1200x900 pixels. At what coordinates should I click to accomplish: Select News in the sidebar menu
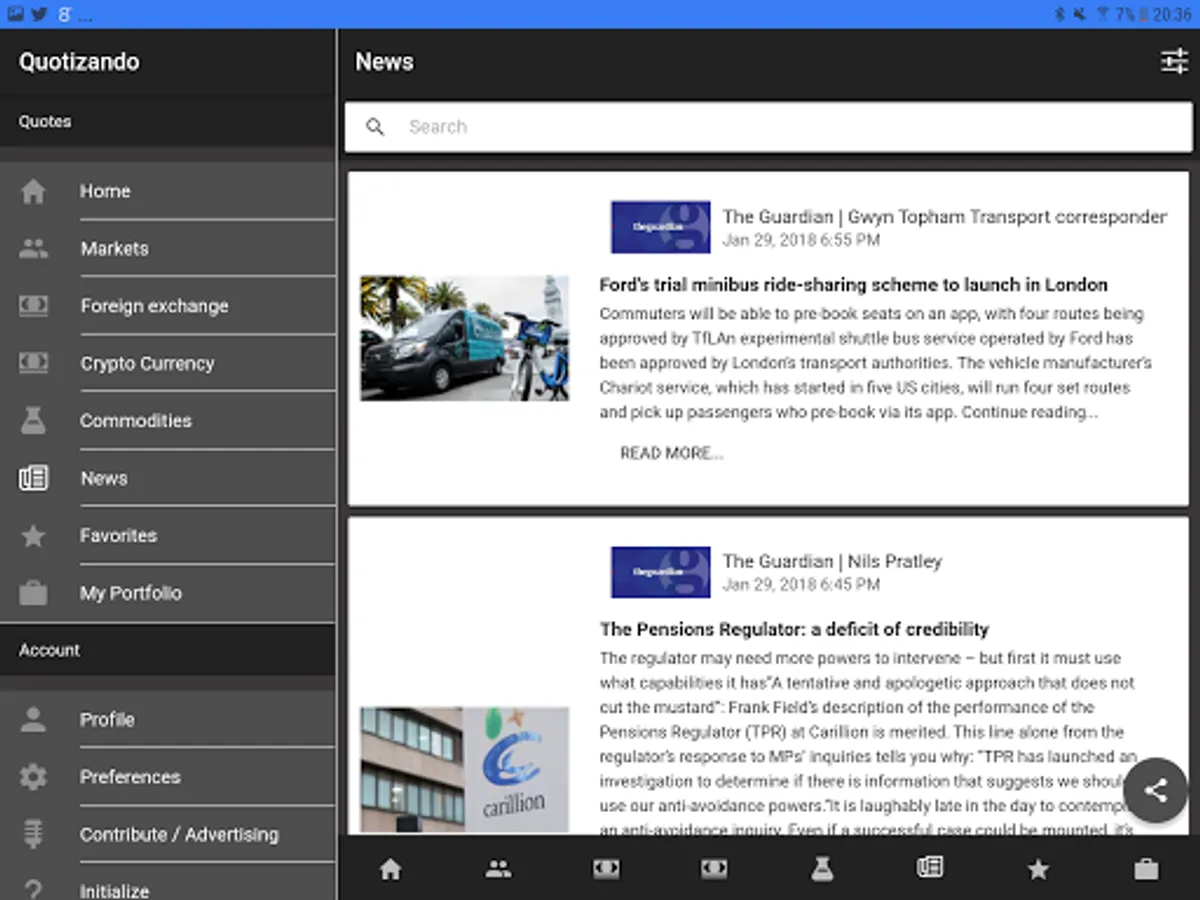168,478
